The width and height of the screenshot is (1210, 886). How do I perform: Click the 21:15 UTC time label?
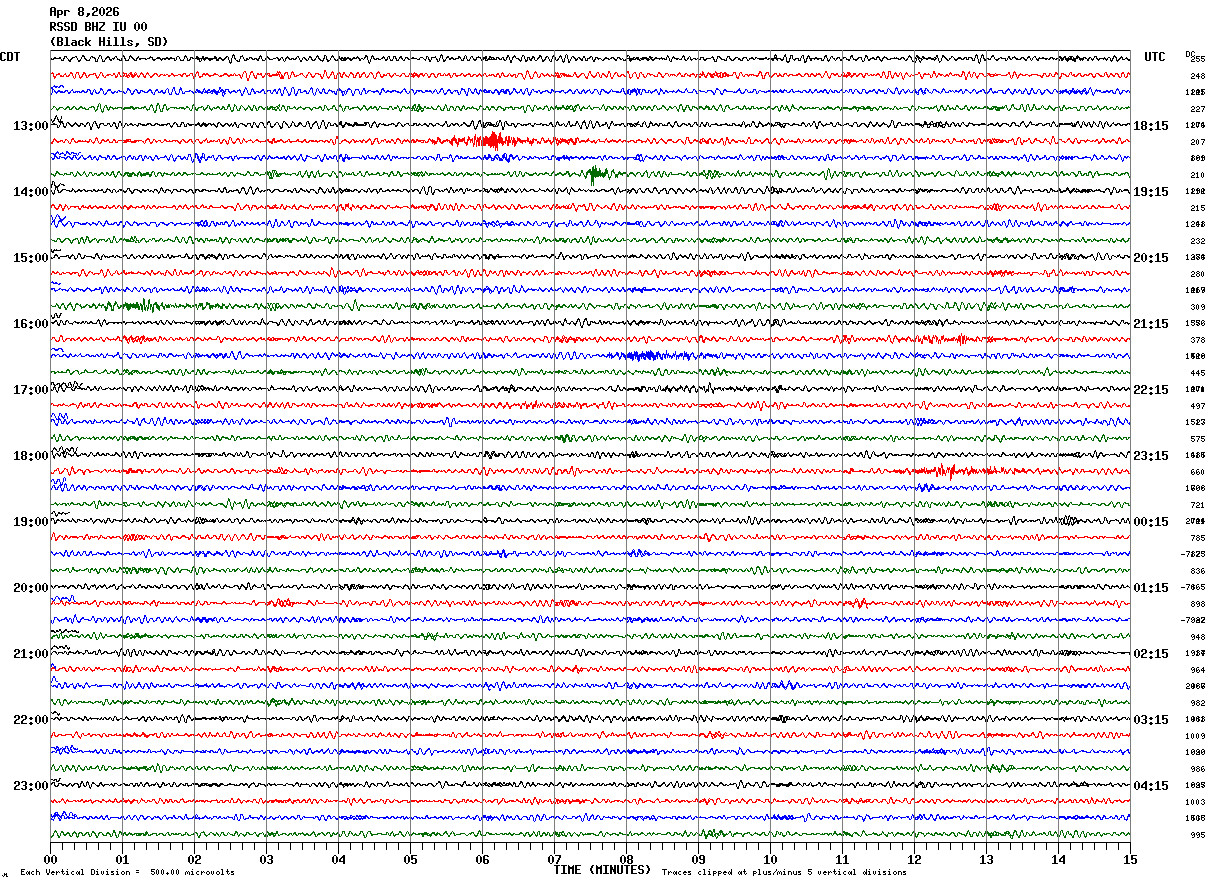1151,324
